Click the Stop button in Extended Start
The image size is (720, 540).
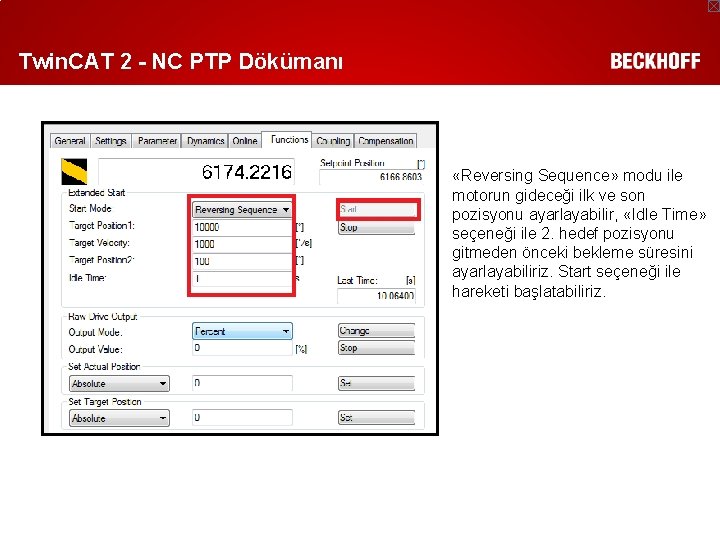coord(377,227)
